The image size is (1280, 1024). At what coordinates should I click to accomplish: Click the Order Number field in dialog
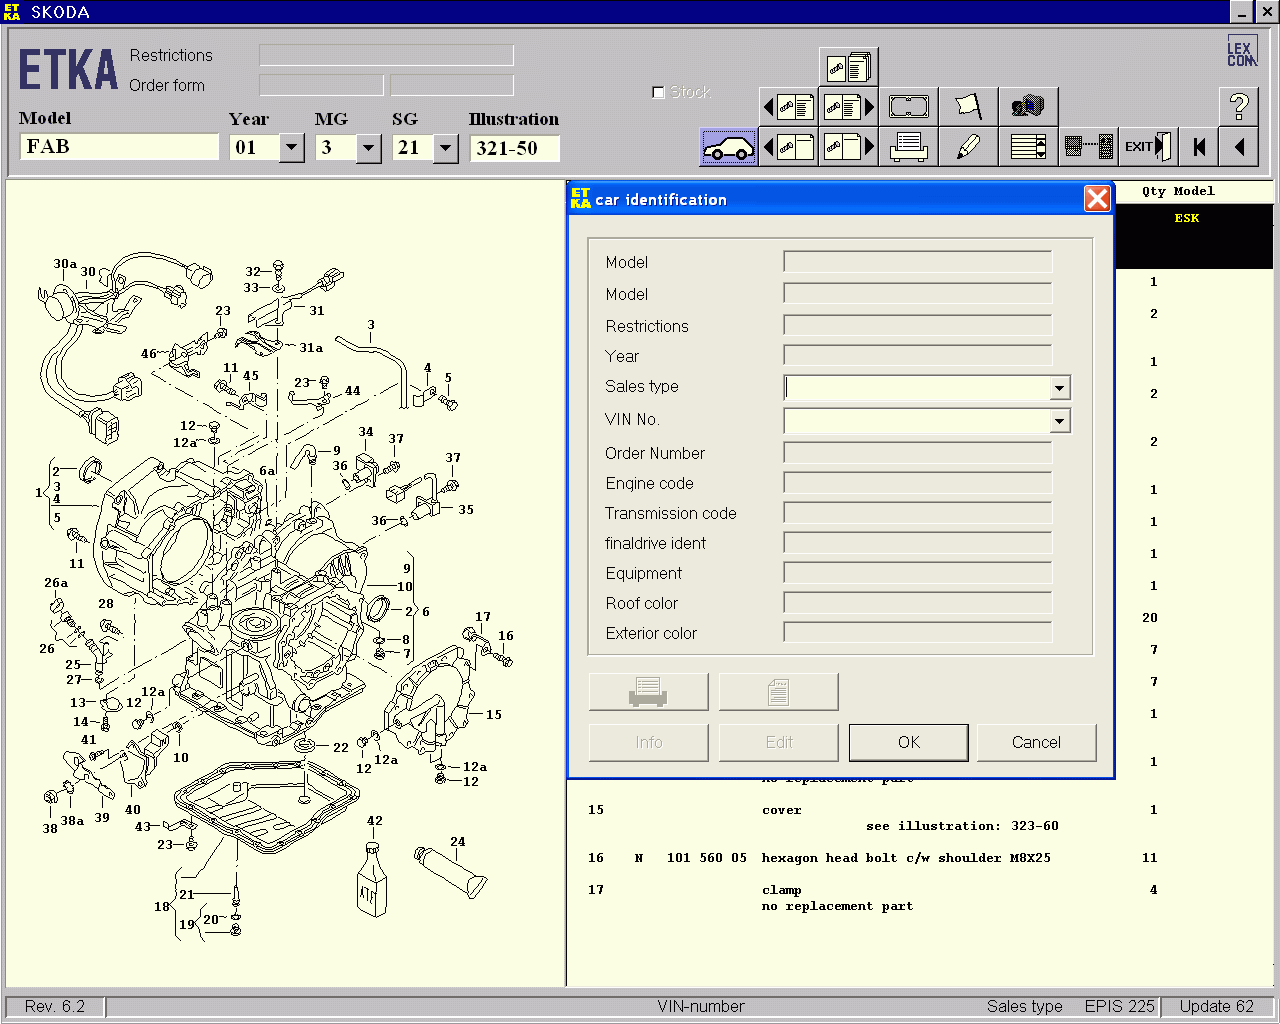point(918,453)
